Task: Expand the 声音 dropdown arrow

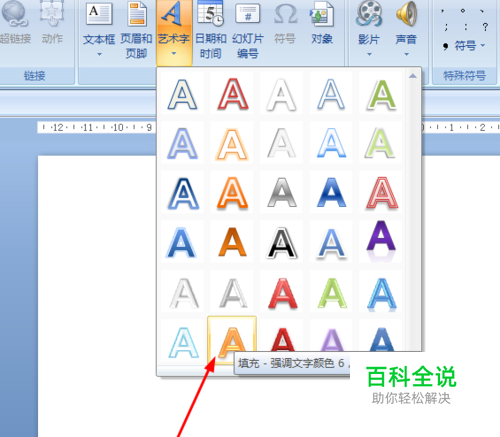Action: 406,54
